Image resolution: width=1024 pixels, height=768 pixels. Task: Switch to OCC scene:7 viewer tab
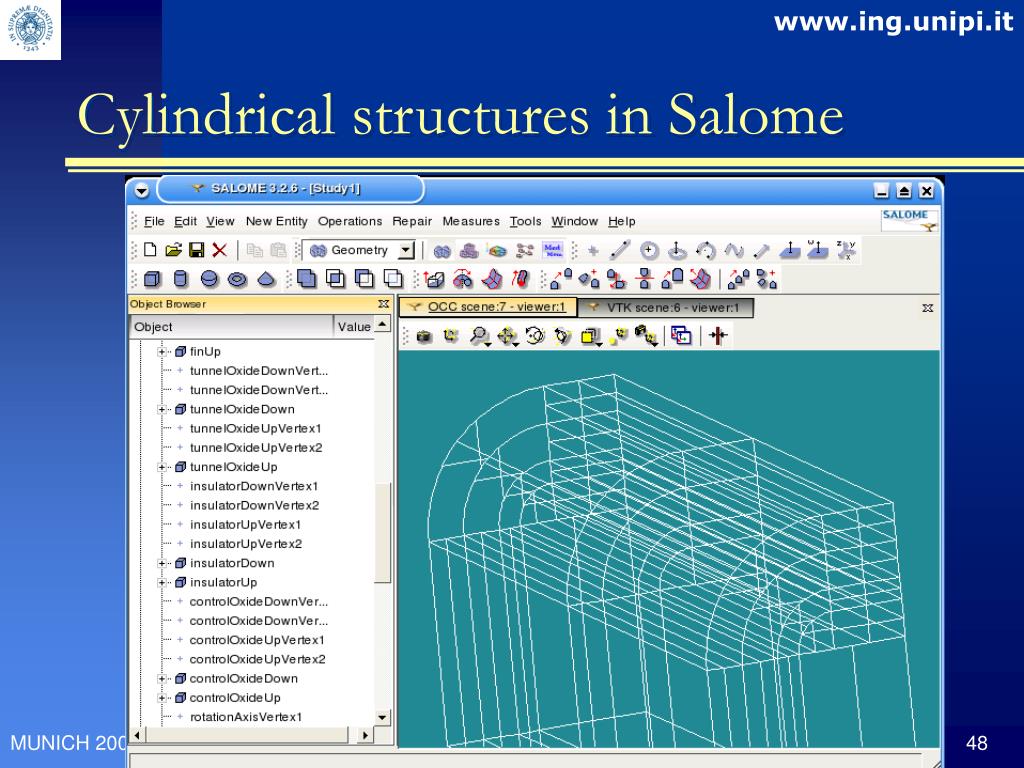(x=488, y=307)
